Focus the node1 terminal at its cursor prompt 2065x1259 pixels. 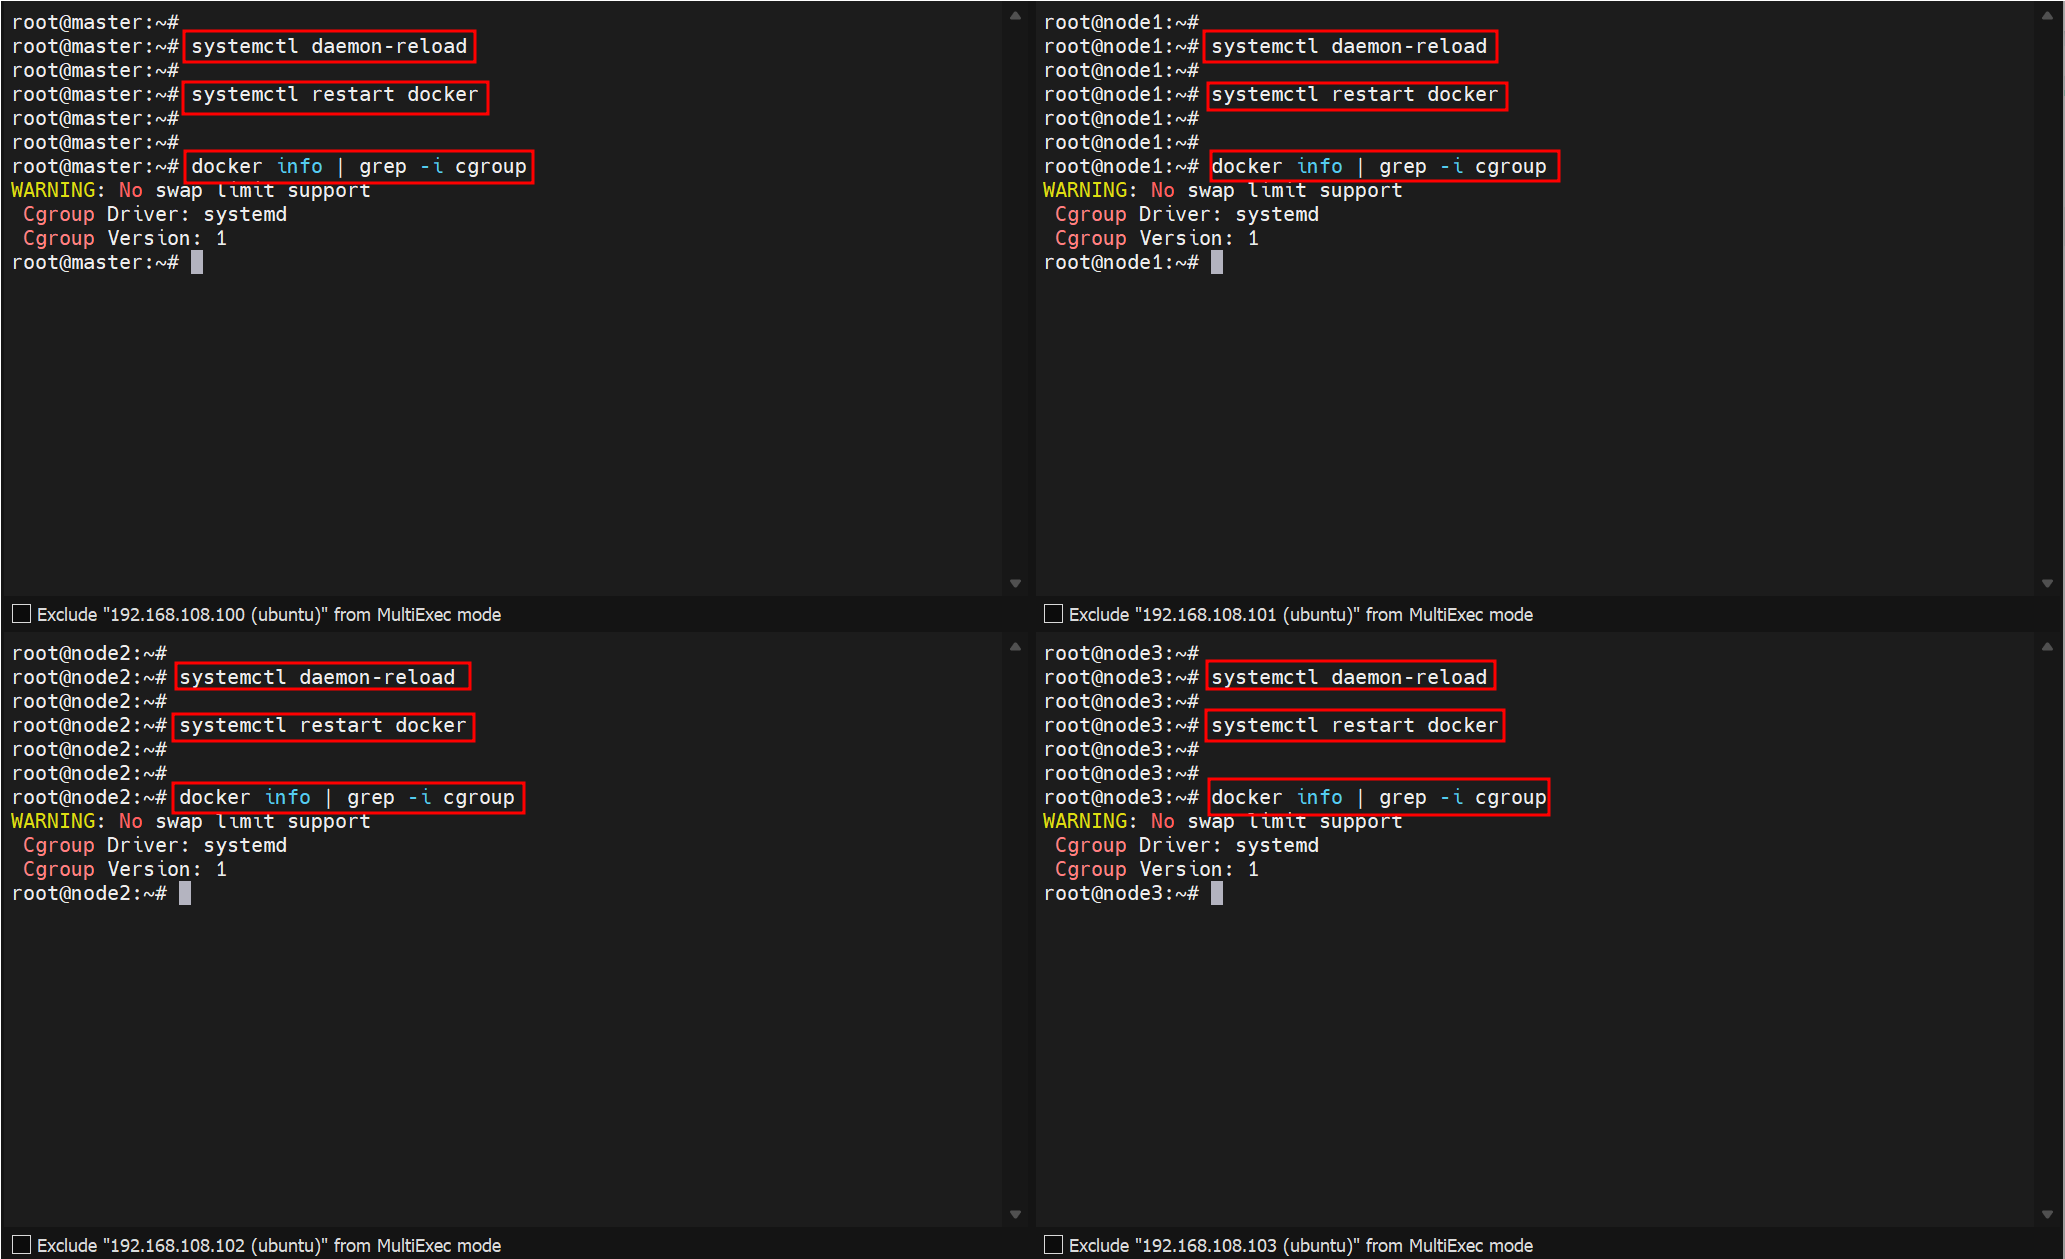1217,262
